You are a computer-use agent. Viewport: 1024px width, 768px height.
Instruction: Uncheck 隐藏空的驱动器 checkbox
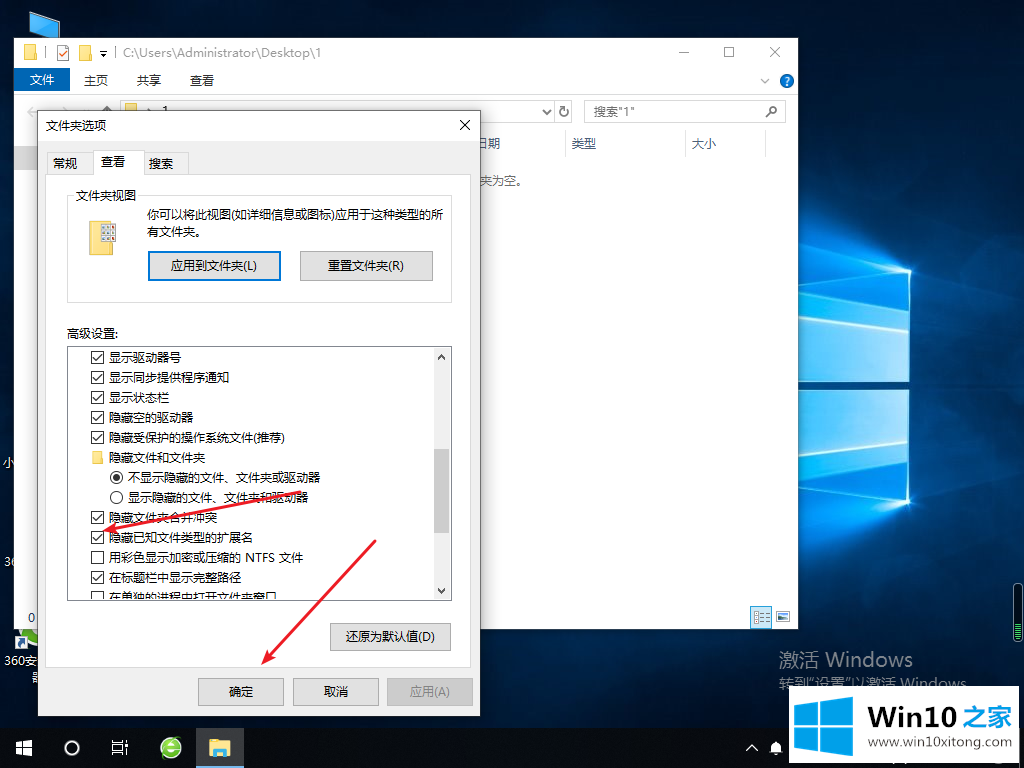(97, 418)
